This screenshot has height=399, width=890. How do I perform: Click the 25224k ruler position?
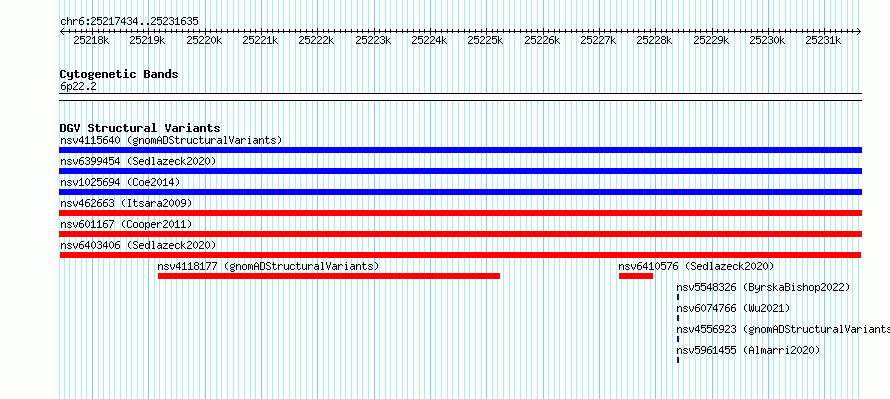click(x=429, y=40)
